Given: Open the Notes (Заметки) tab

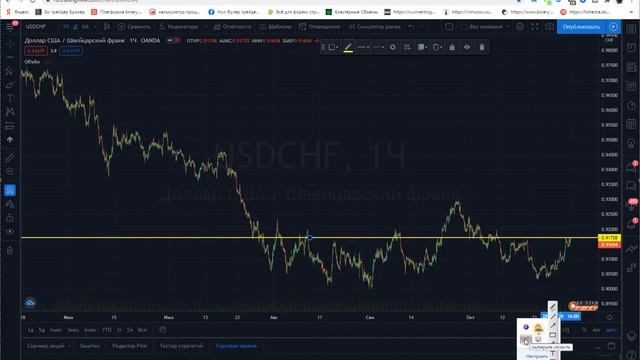Looking at the screenshot, I should [x=90, y=346].
